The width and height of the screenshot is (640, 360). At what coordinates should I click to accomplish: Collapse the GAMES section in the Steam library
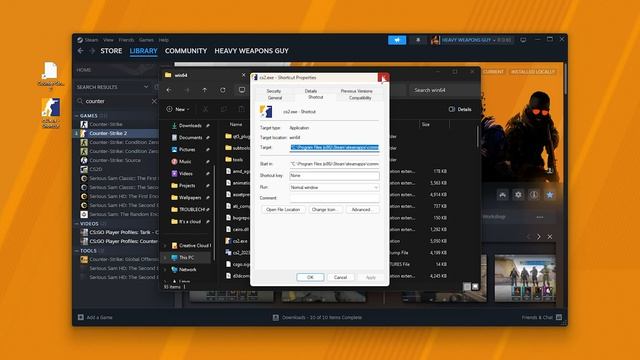click(x=77, y=116)
